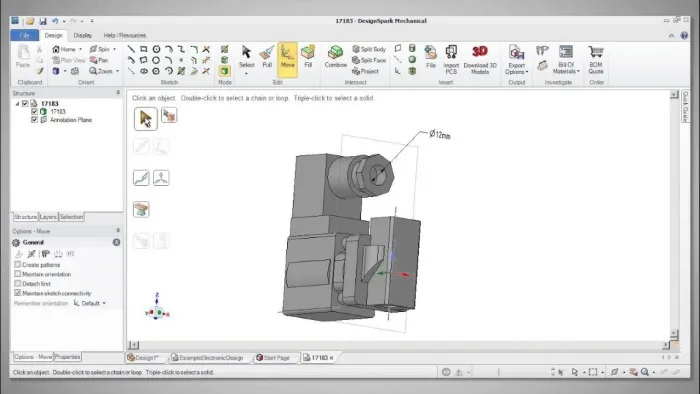700x394 pixels.
Task: Click the Save icon in quick access toolbar
Action: [42, 21]
